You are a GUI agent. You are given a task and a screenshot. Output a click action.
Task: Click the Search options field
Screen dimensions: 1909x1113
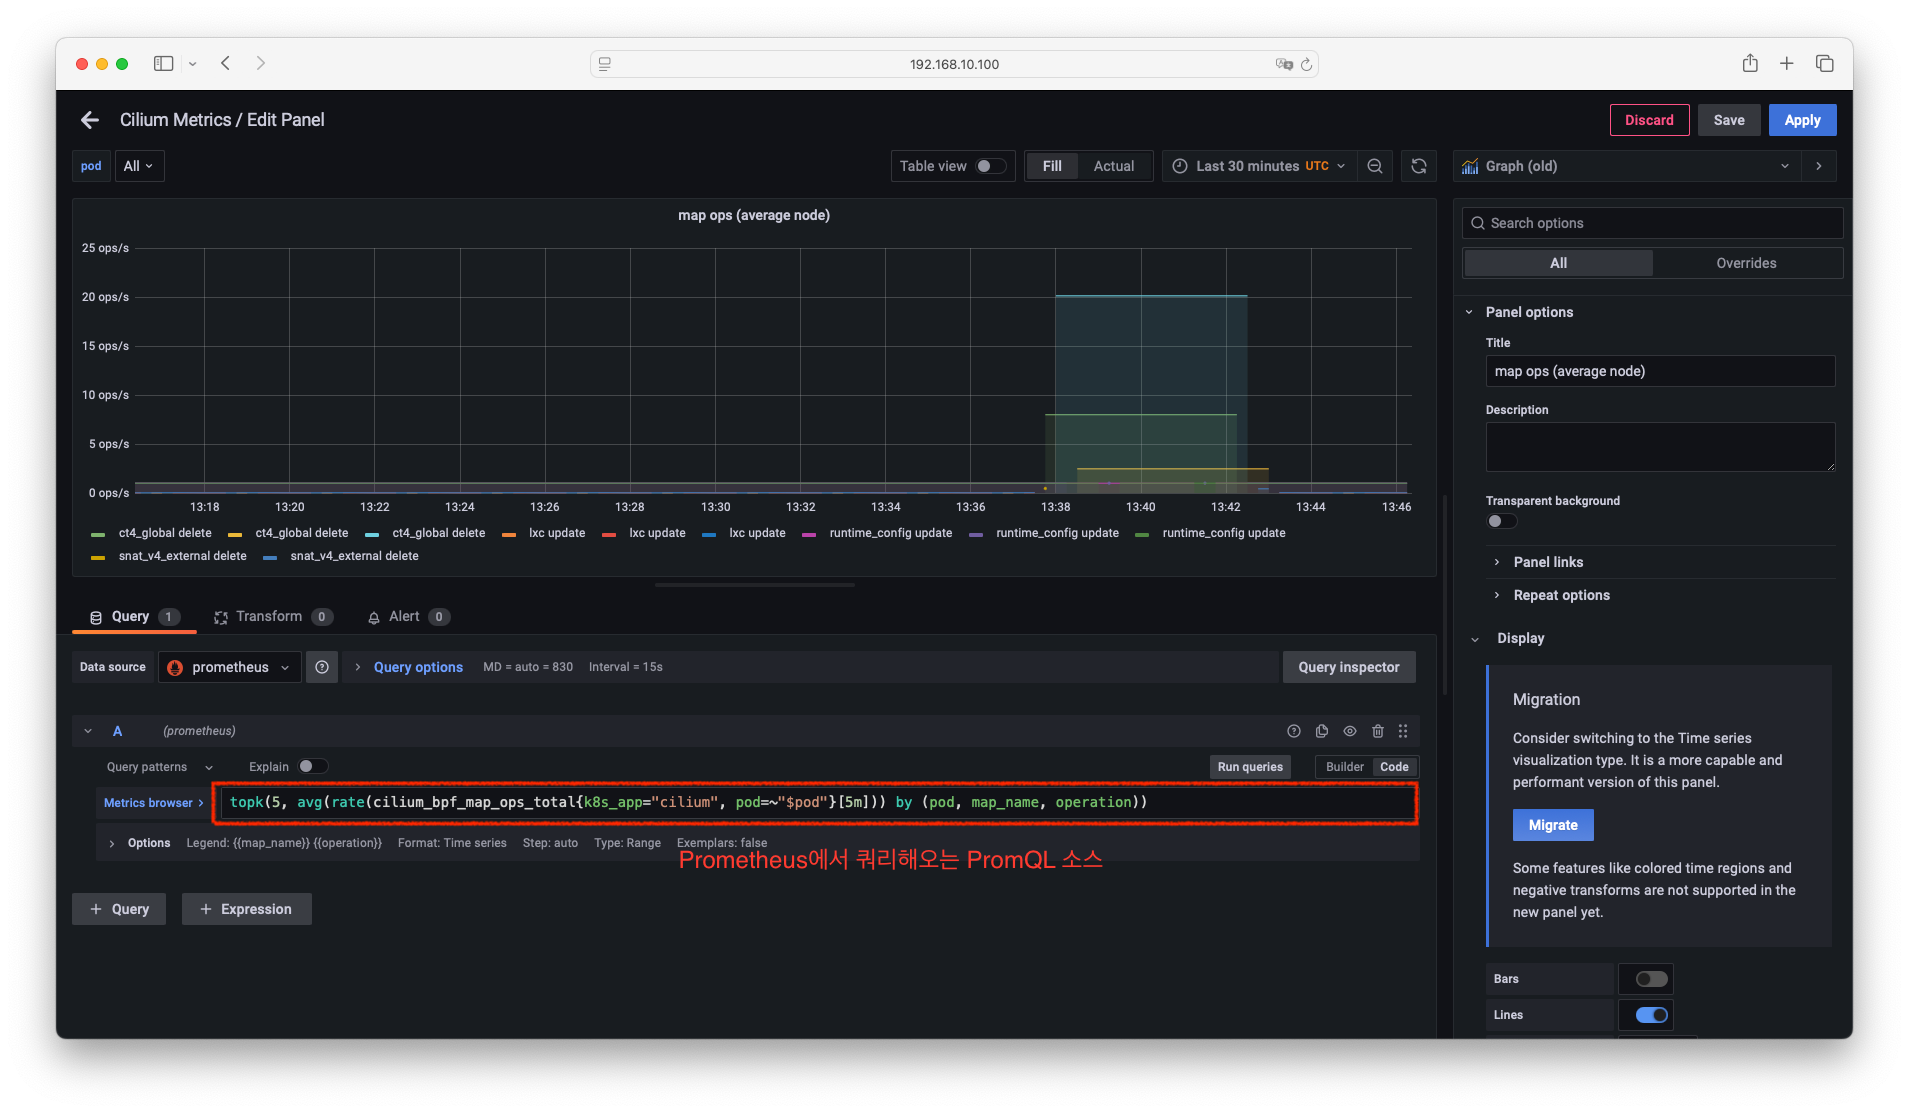click(1652, 223)
